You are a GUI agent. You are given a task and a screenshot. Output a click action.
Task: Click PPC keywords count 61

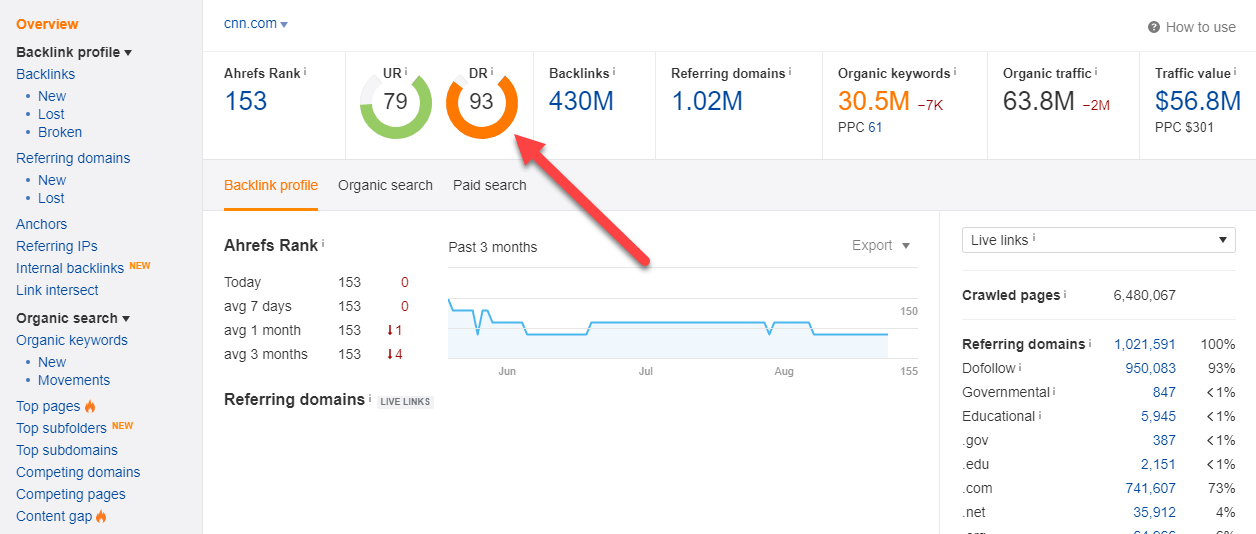click(x=875, y=127)
